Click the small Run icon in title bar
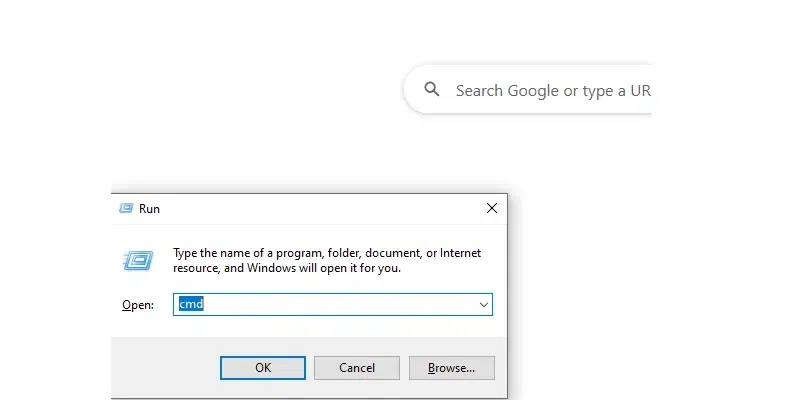800x400 pixels. 126,208
